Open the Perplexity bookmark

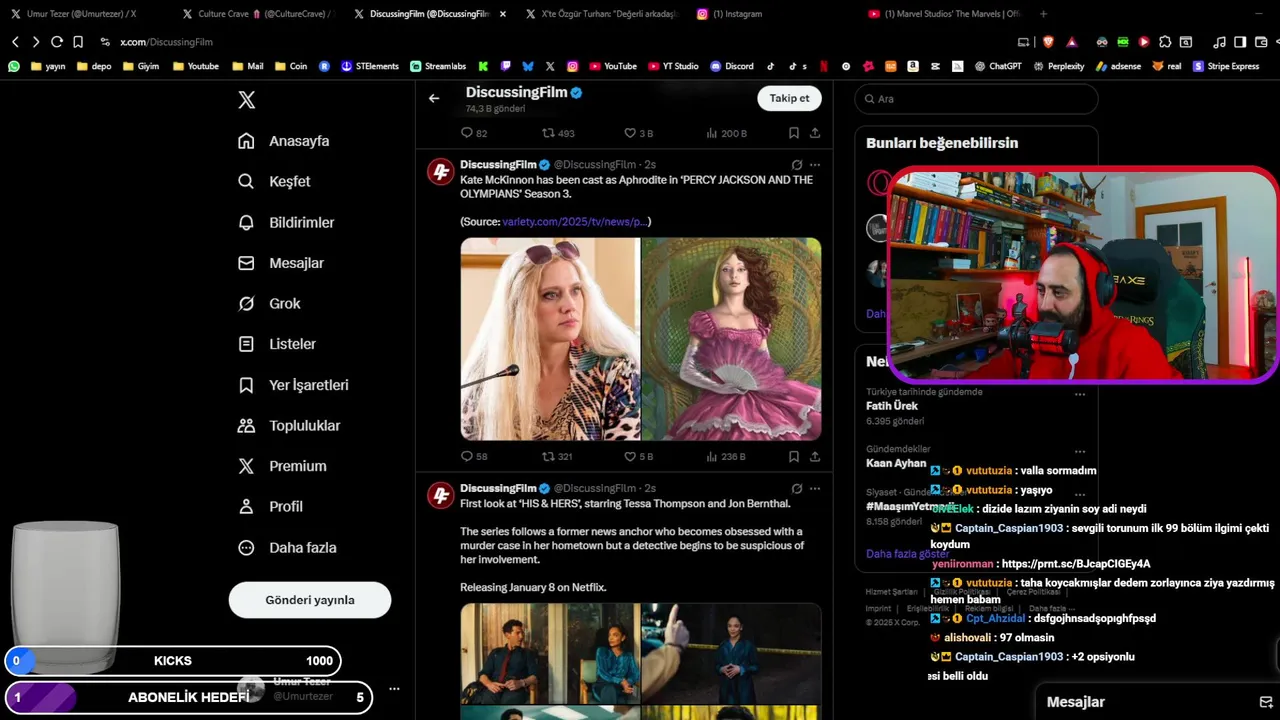pos(1059,66)
